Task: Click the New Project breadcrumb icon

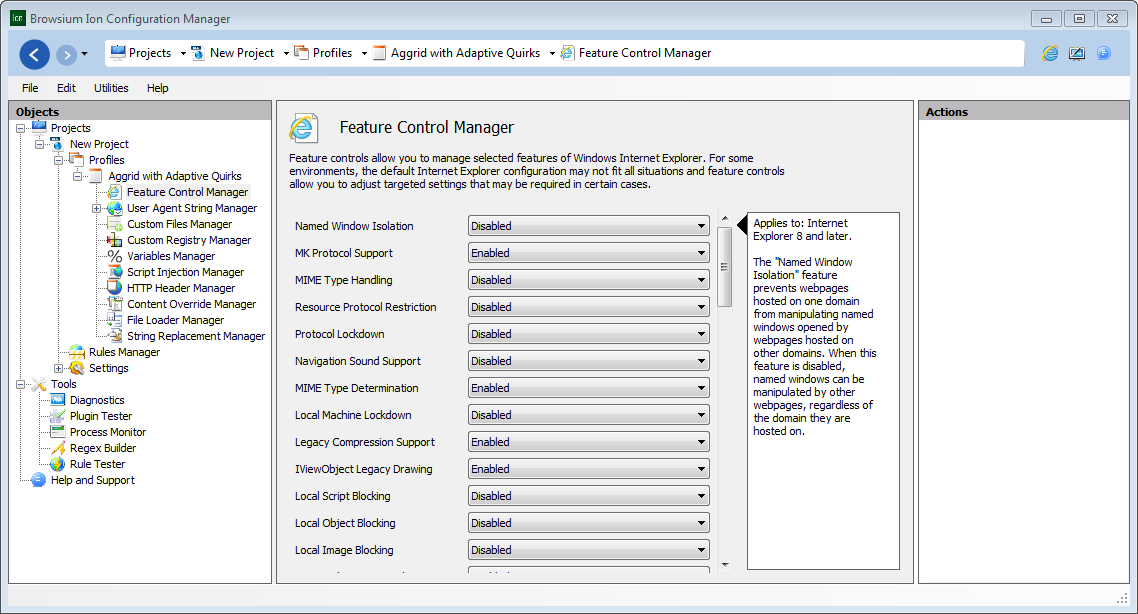Action: 197,53
